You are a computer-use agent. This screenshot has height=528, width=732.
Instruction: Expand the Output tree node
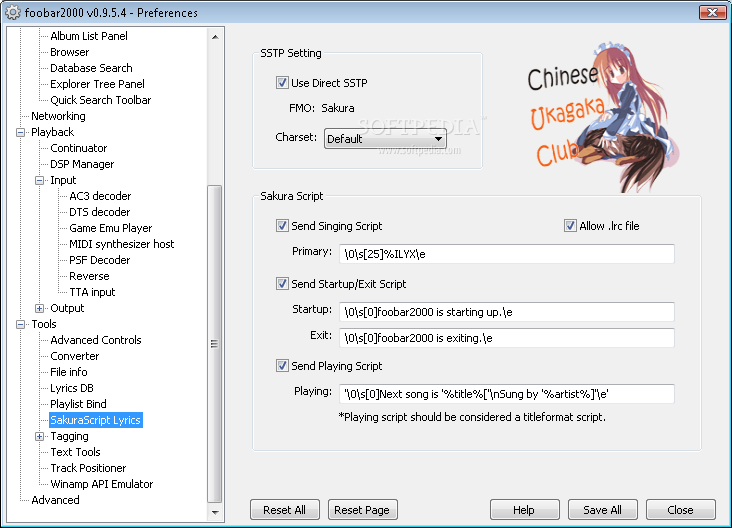click(x=40, y=308)
